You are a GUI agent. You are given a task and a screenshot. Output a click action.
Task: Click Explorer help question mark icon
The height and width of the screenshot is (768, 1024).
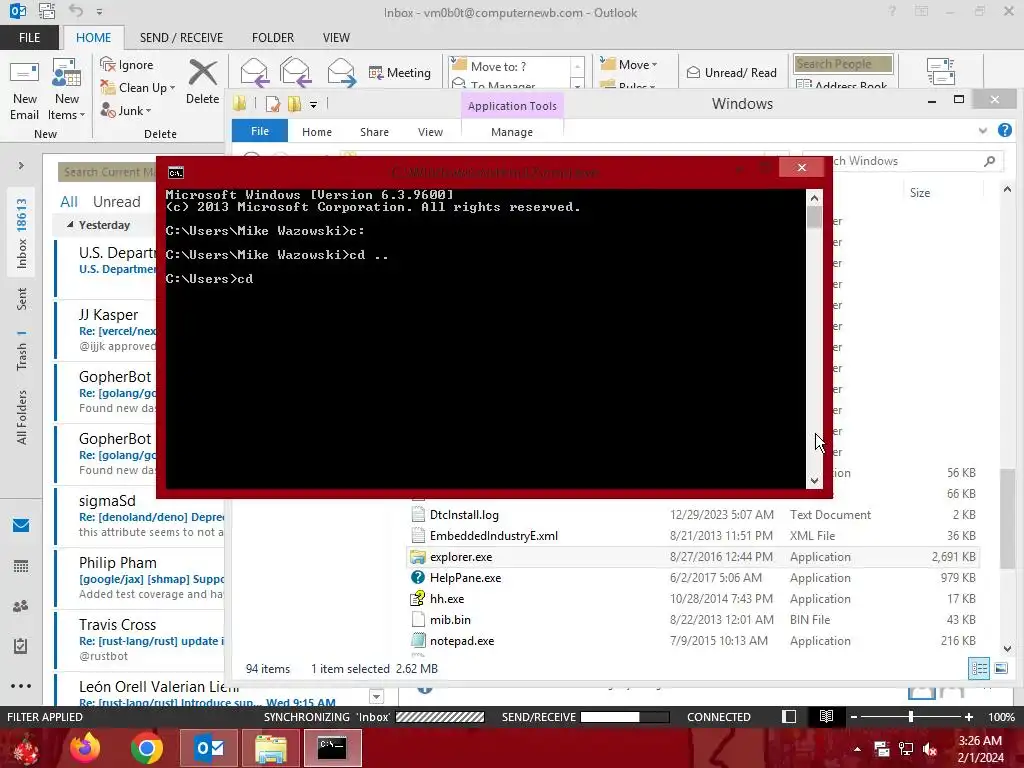[x=1004, y=131]
